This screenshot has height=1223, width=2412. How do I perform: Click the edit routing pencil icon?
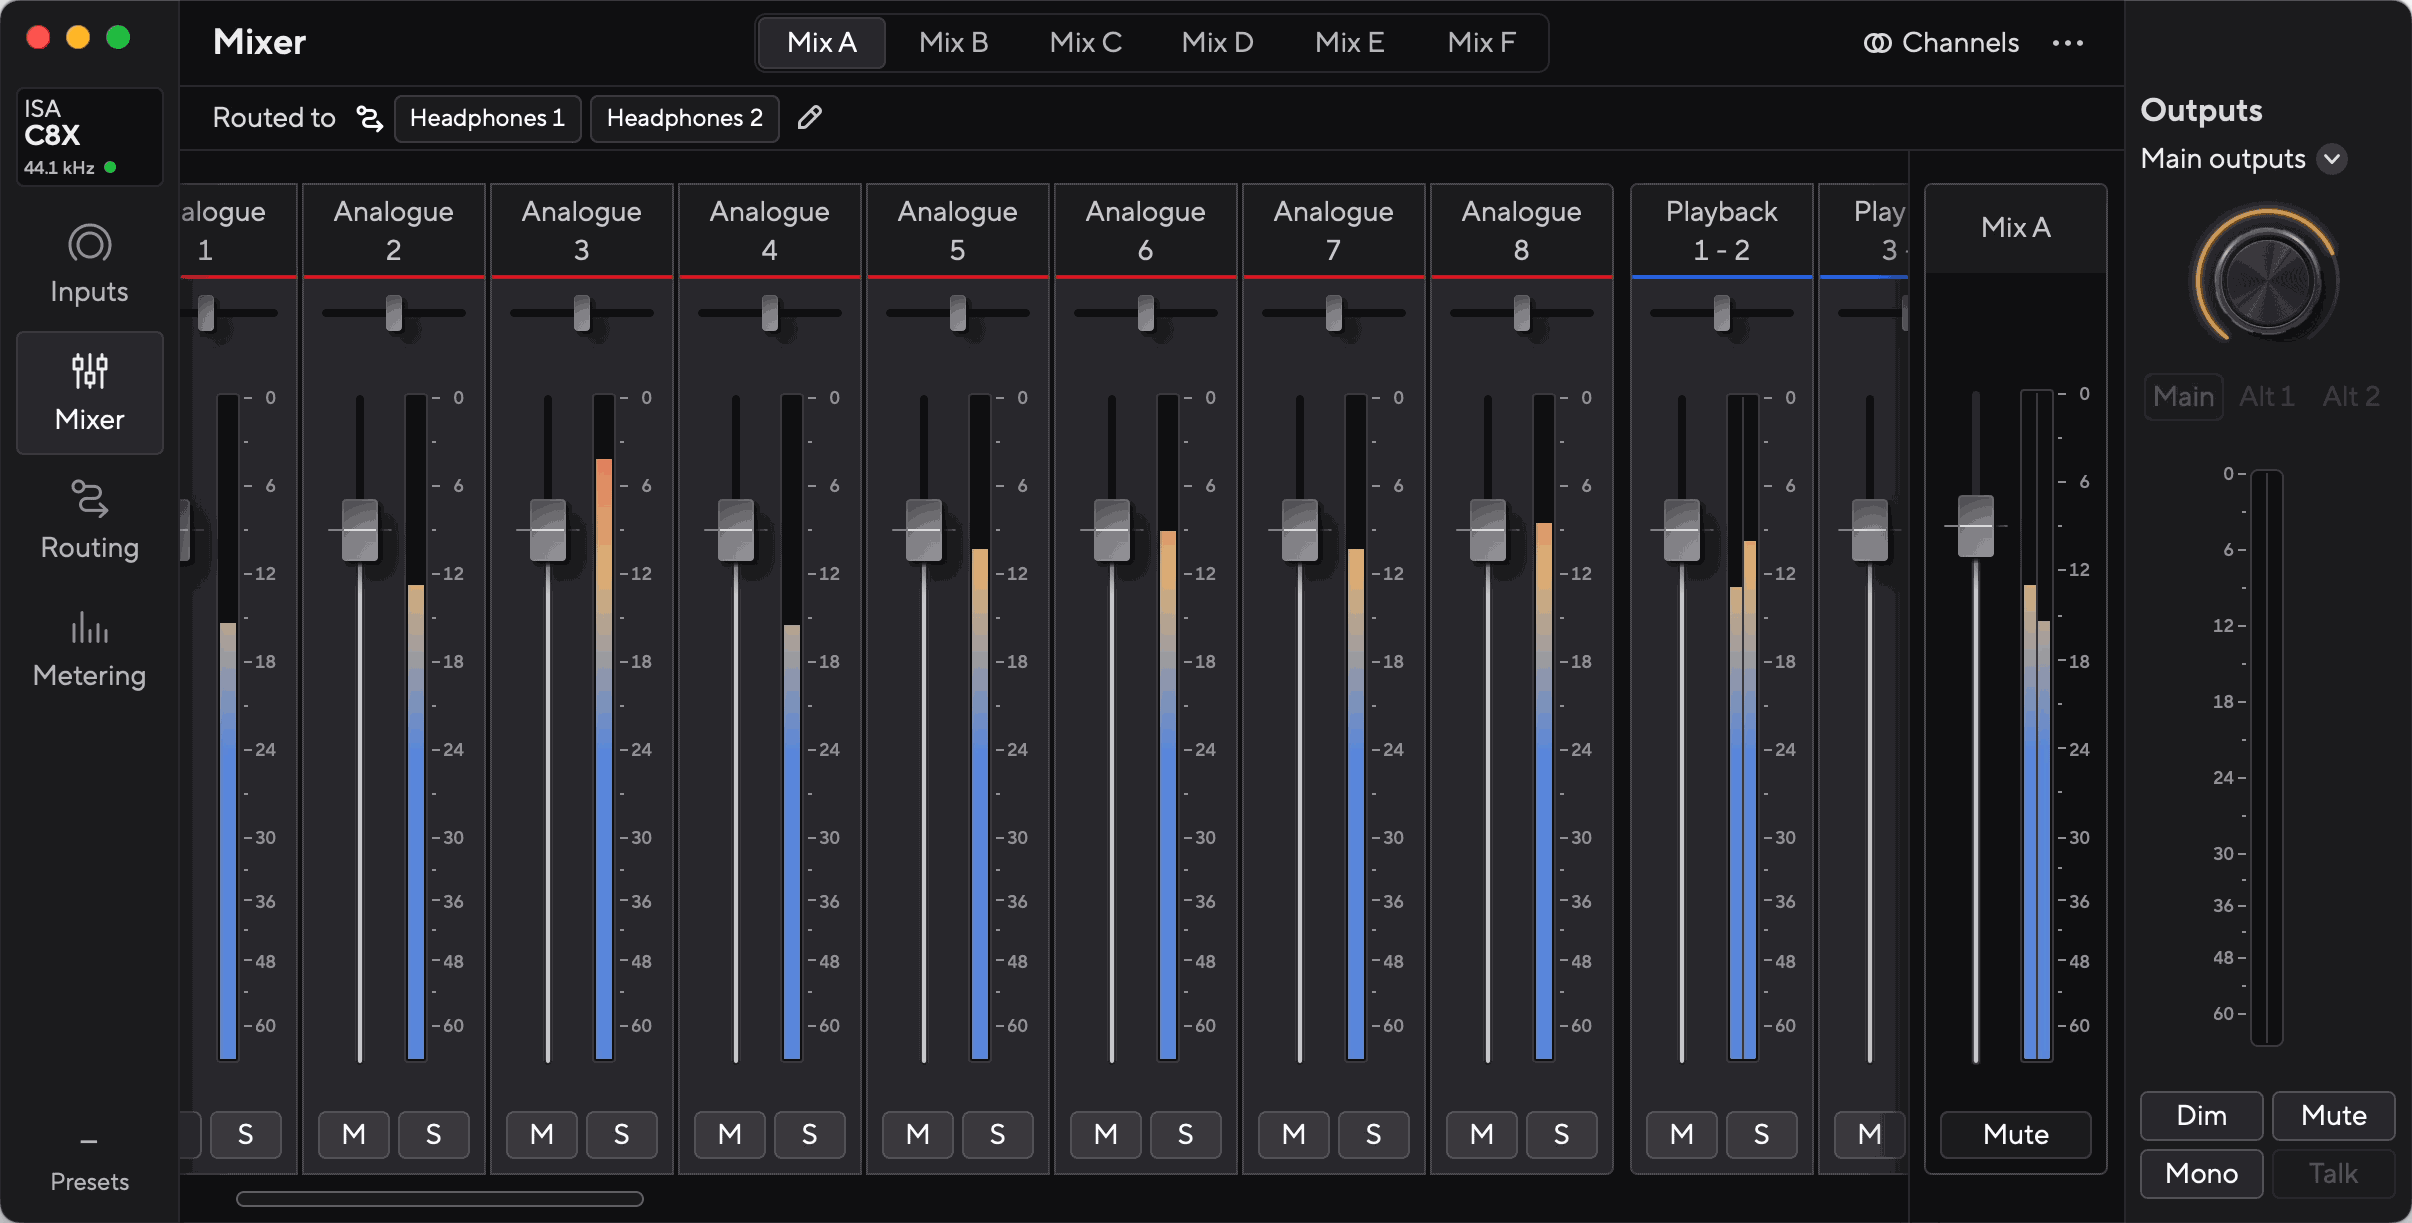(810, 118)
